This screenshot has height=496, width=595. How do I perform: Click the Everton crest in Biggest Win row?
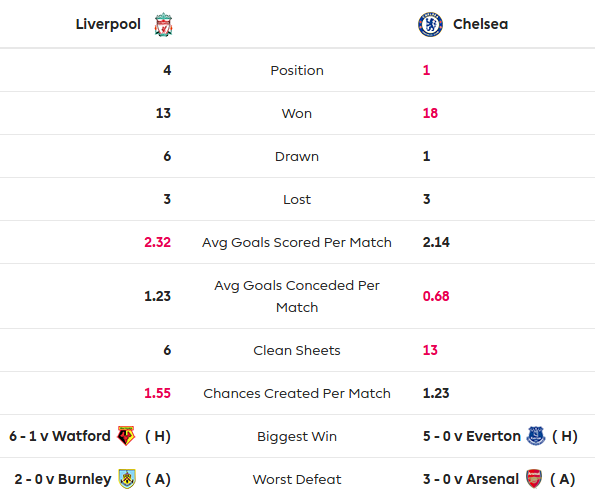tap(536, 436)
